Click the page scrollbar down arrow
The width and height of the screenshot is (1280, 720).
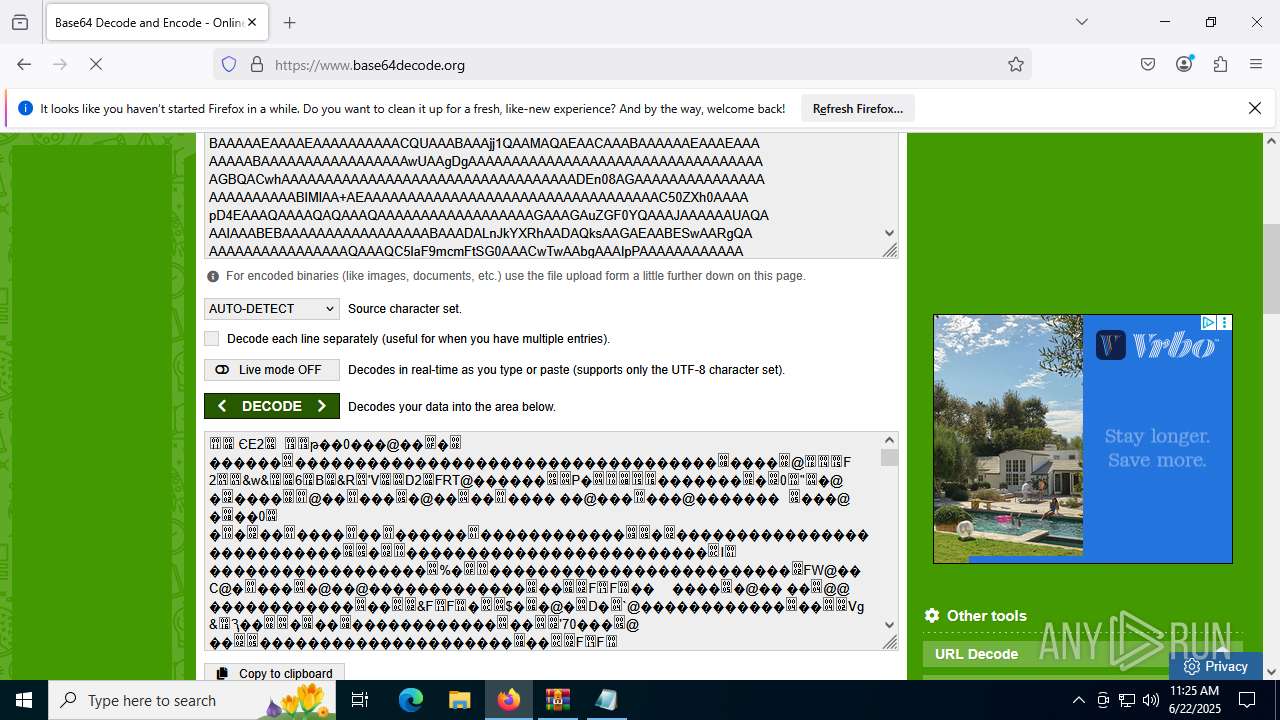click(1272, 672)
